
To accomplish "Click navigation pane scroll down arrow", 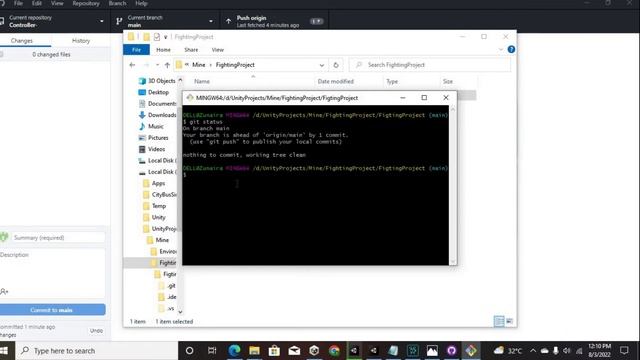I will [x=180, y=312].
